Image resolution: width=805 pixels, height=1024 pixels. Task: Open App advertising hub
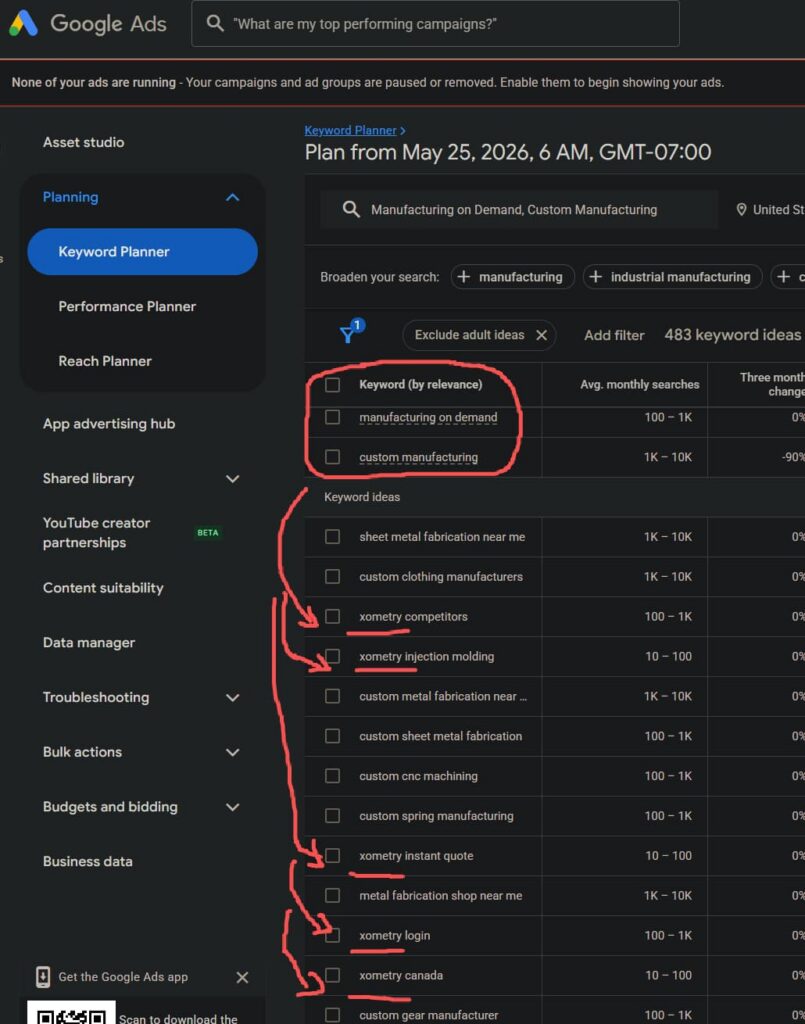pos(109,424)
